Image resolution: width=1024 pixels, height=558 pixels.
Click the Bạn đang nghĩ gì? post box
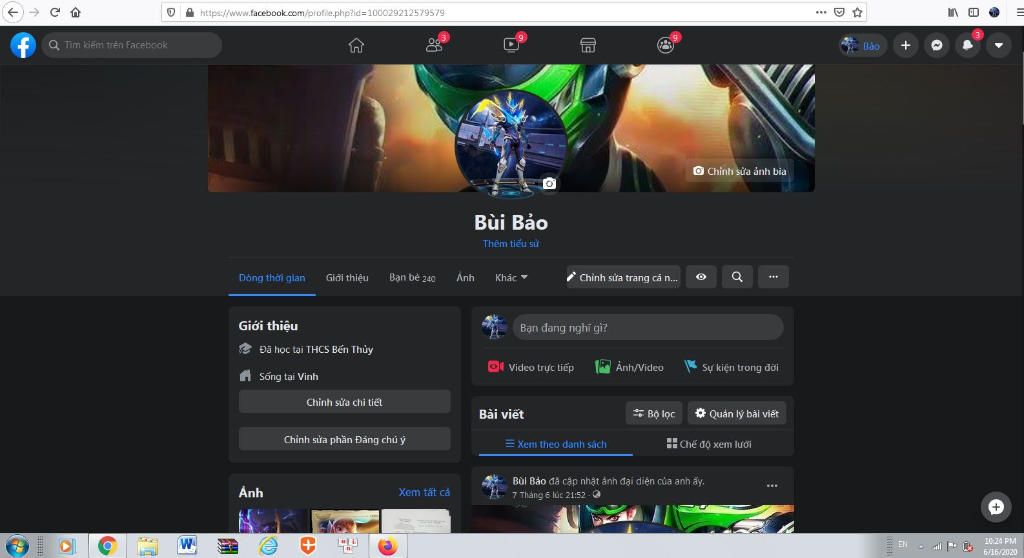[648, 327]
